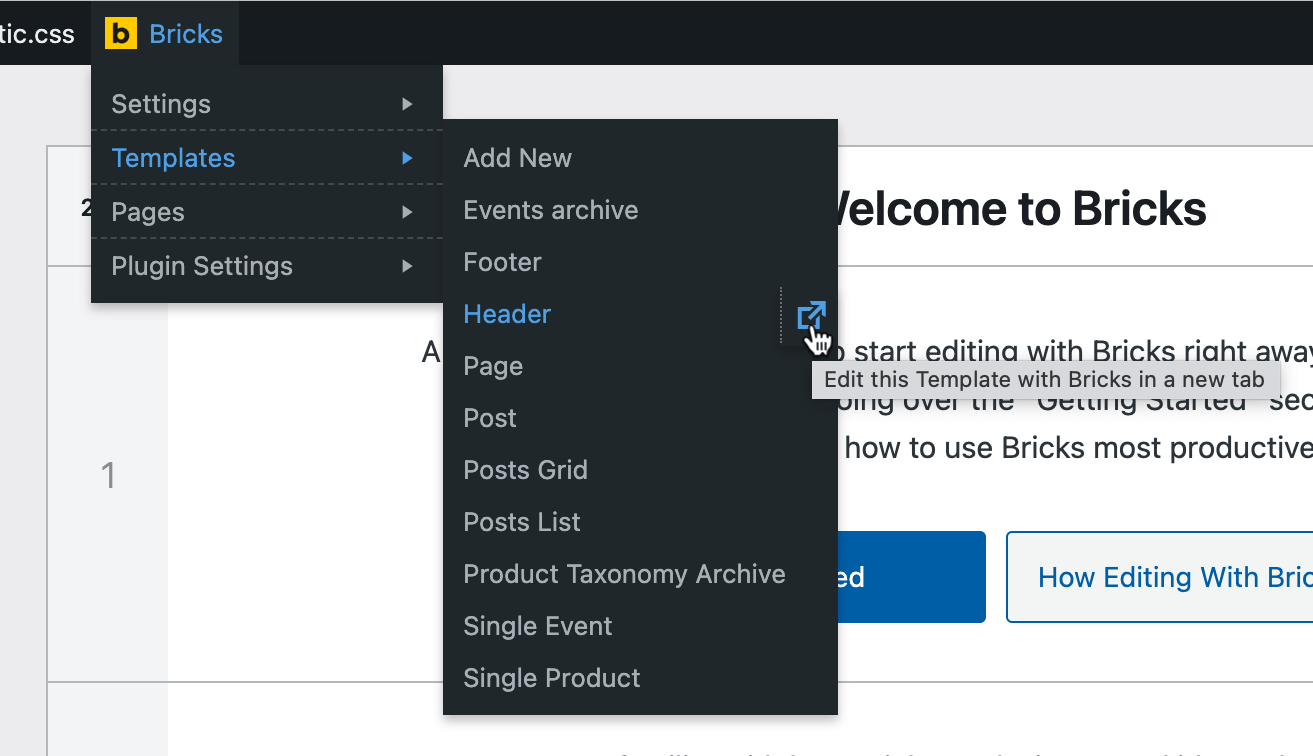Click the How Editing With Bricks button
1313x756 pixels.
coord(1160,577)
